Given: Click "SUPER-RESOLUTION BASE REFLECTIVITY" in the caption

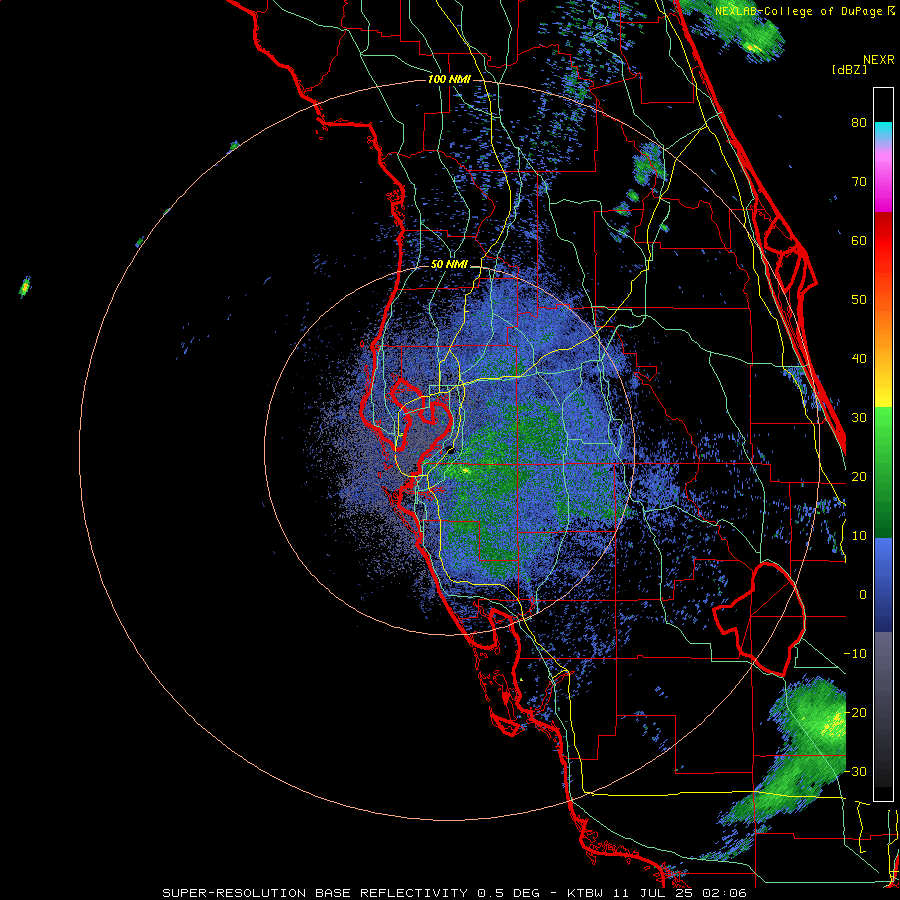Looking at the screenshot, I should 315,893.
